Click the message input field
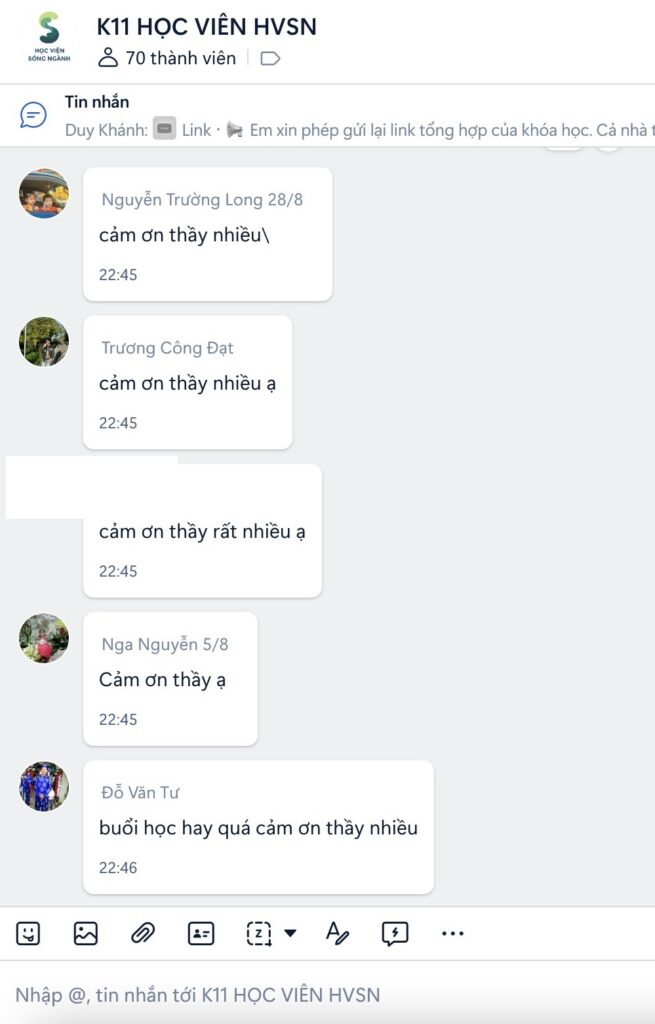The width and height of the screenshot is (655, 1024). coord(327,995)
